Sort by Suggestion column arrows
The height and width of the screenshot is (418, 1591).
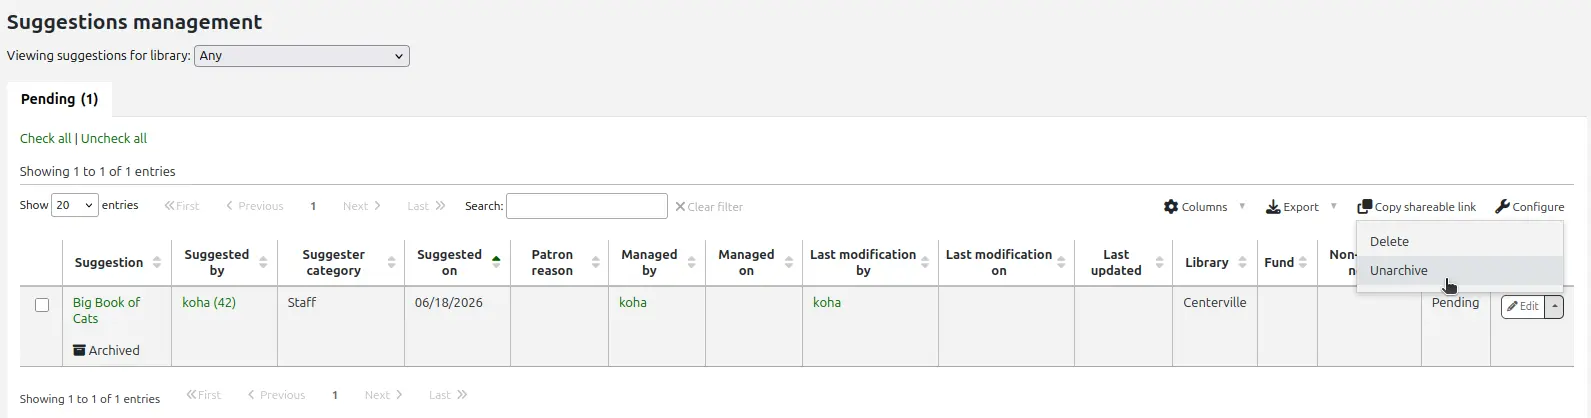pyautogui.click(x=157, y=263)
